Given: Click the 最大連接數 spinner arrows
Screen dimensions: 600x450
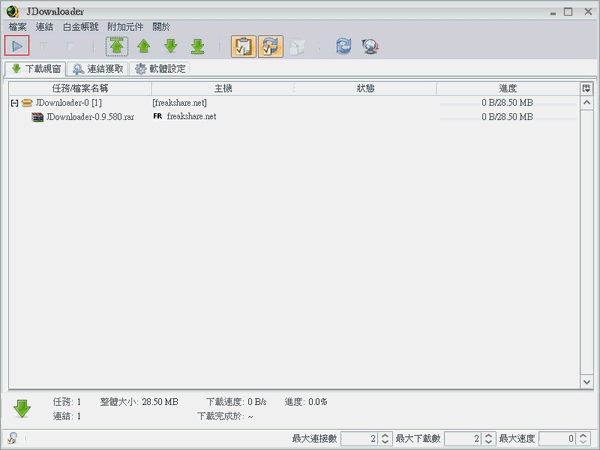Looking at the screenshot, I should pyautogui.click(x=385, y=438).
